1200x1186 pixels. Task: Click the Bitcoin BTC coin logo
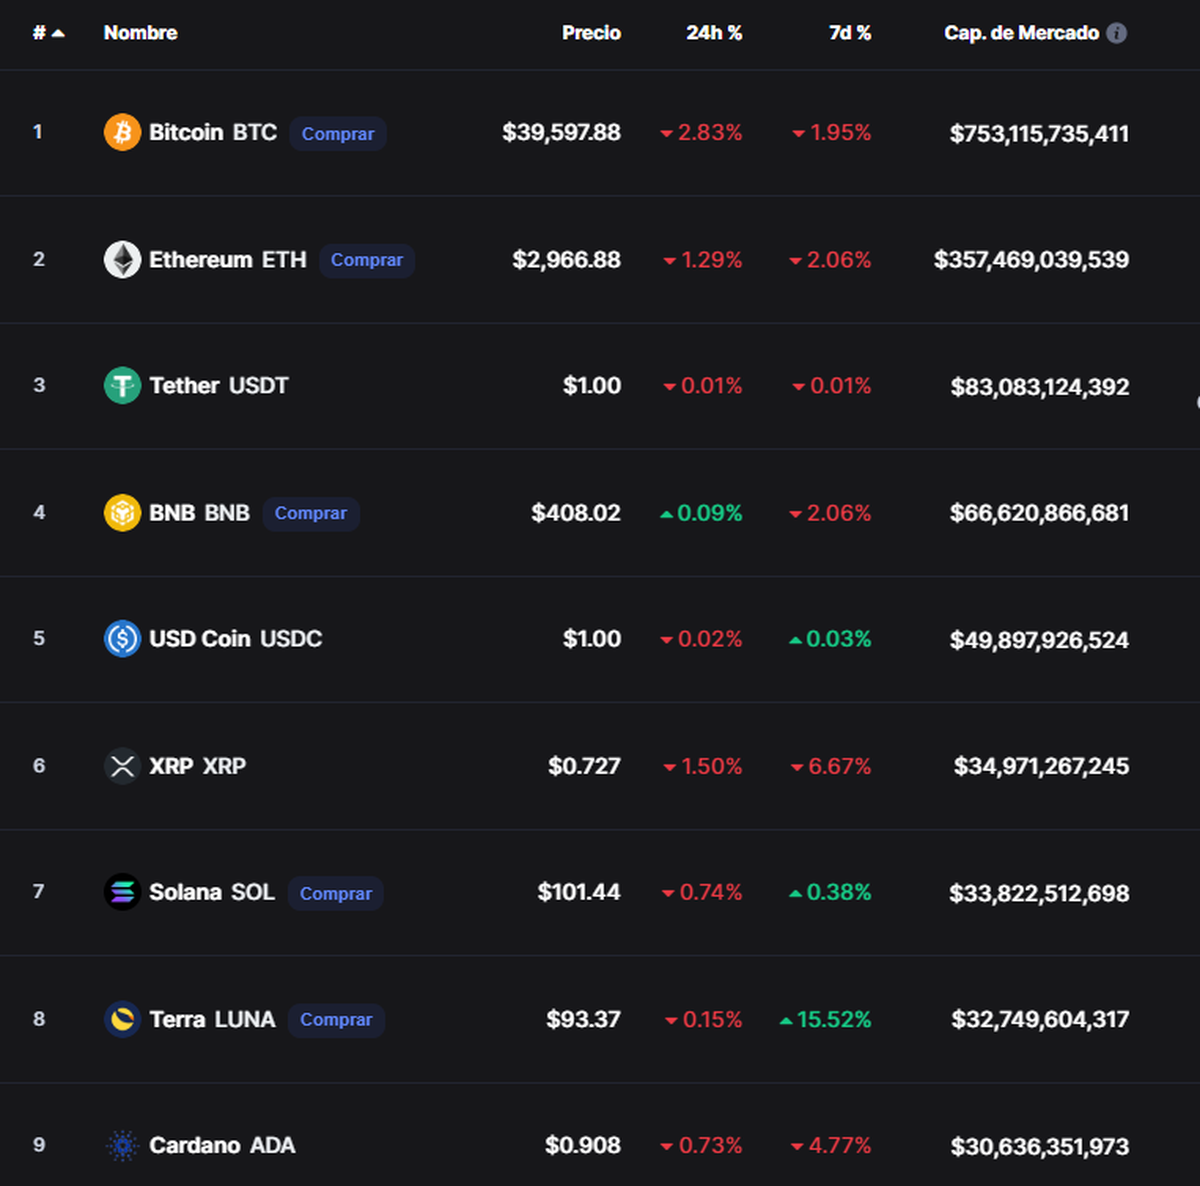click(x=122, y=132)
